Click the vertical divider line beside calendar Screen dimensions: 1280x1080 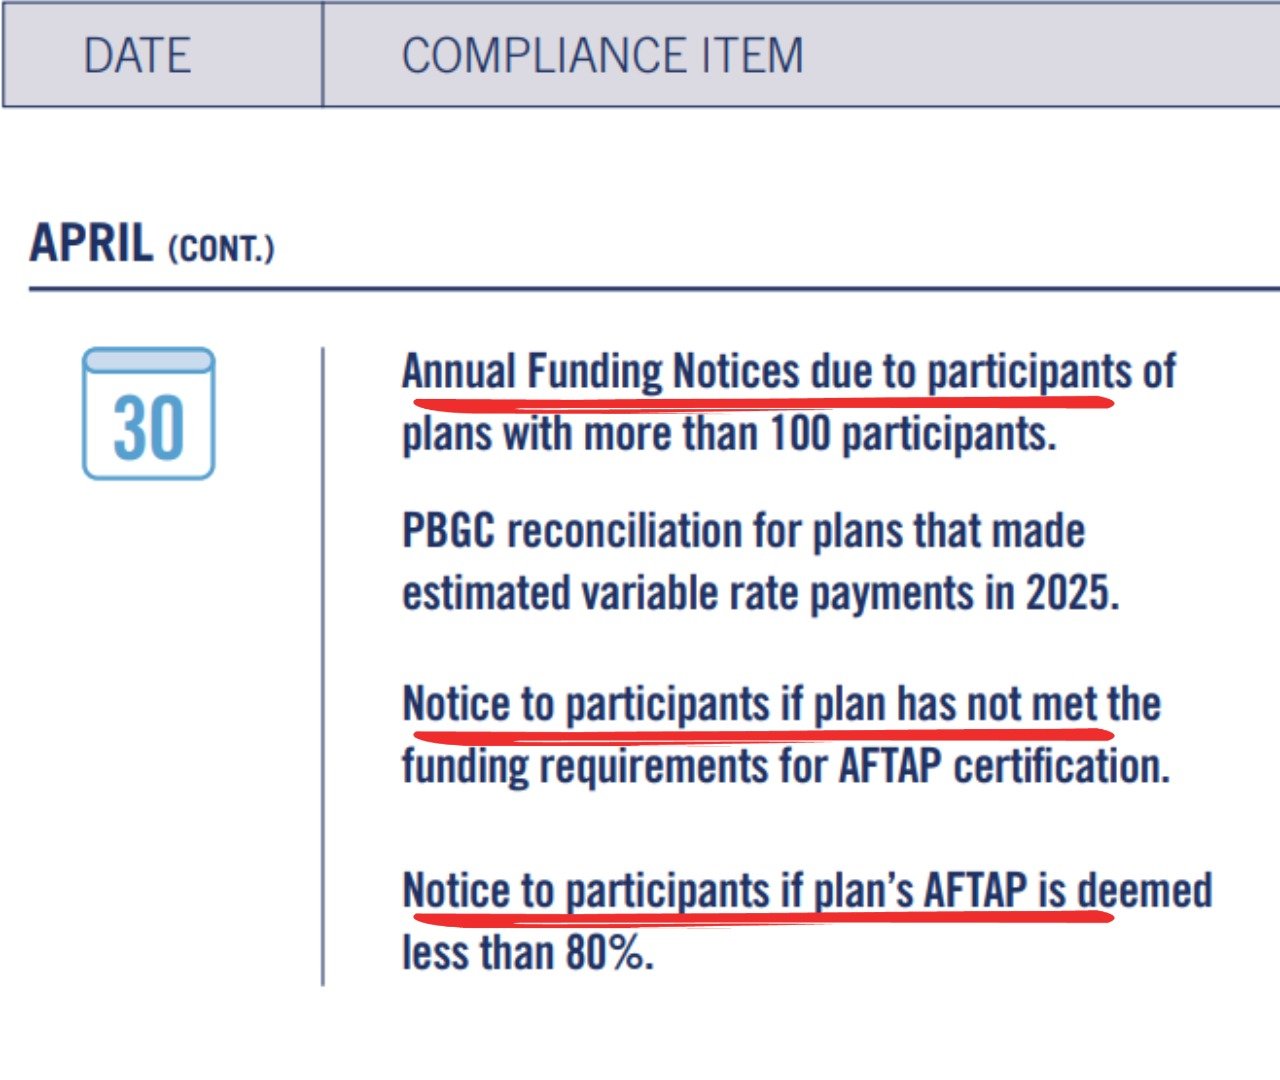323,667
